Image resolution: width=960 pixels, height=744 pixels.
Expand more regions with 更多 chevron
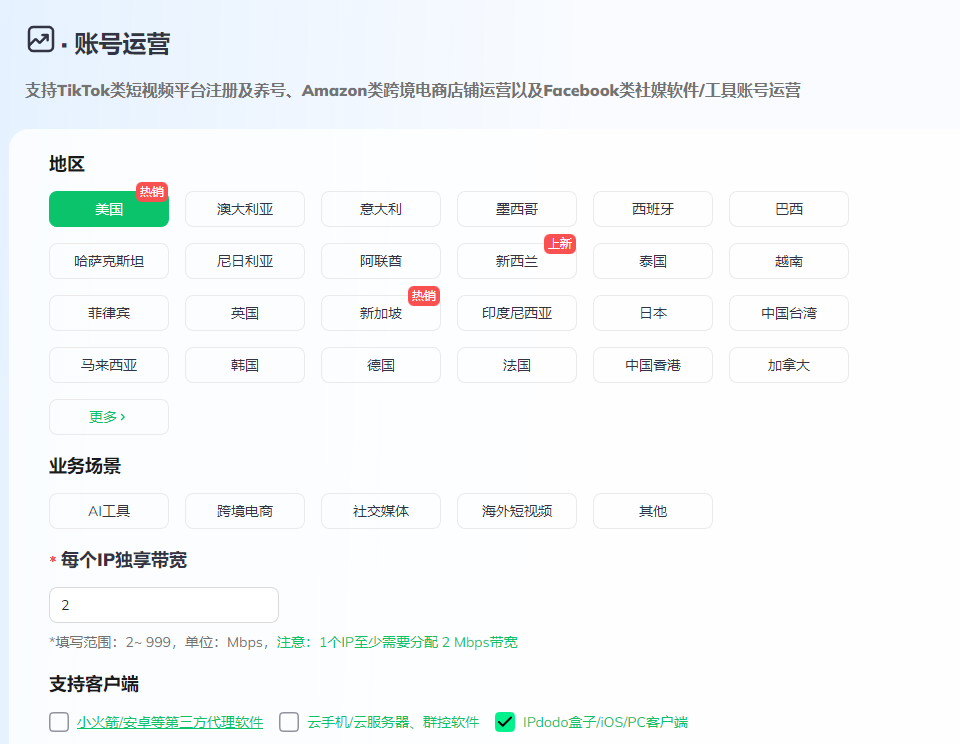tap(108, 417)
